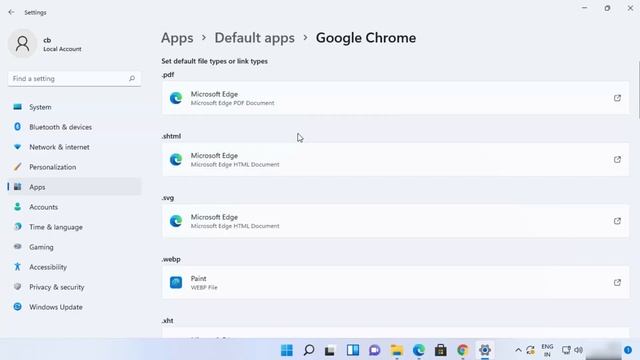Open the notification badge in tray

click(628, 350)
